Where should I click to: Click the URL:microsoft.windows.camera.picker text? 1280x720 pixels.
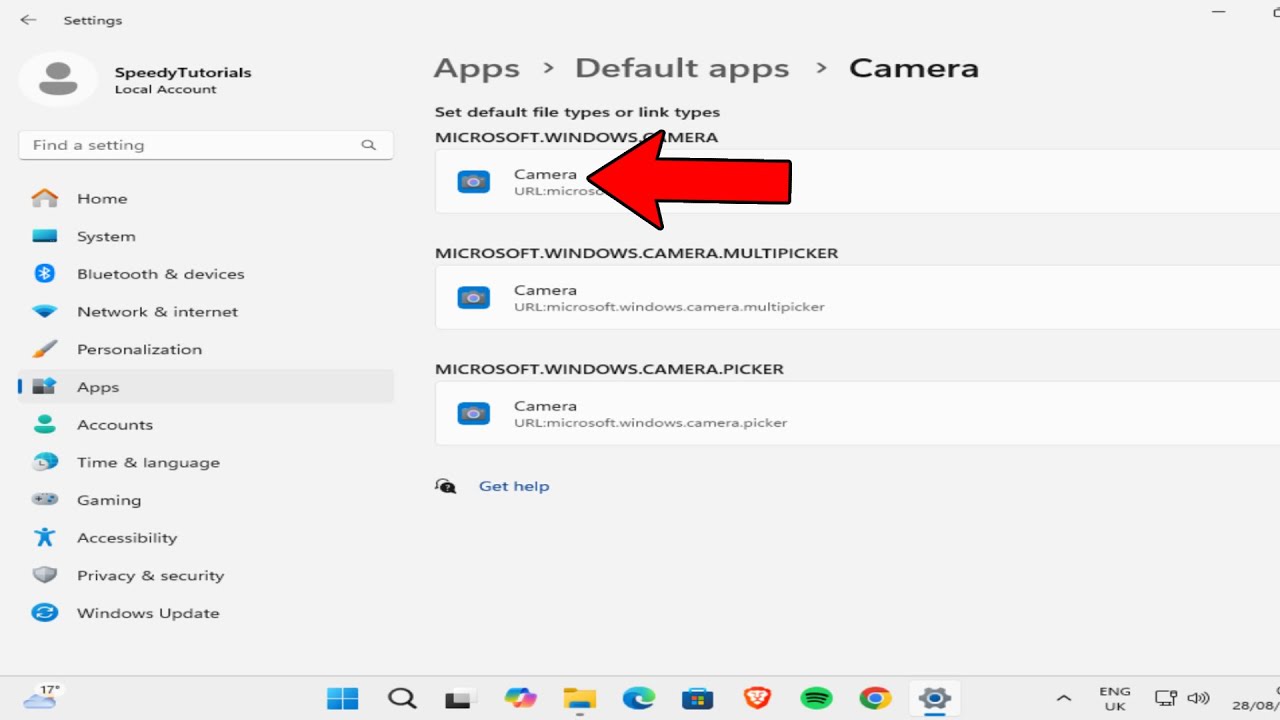click(x=651, y=423)
